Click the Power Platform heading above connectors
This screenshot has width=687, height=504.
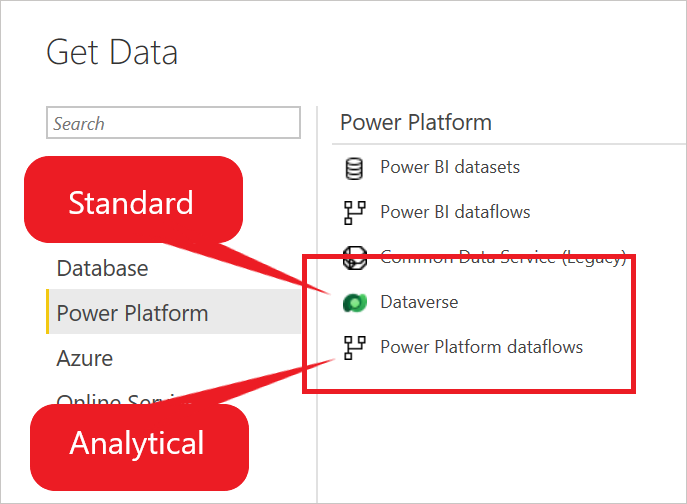[x=416, y=122]
